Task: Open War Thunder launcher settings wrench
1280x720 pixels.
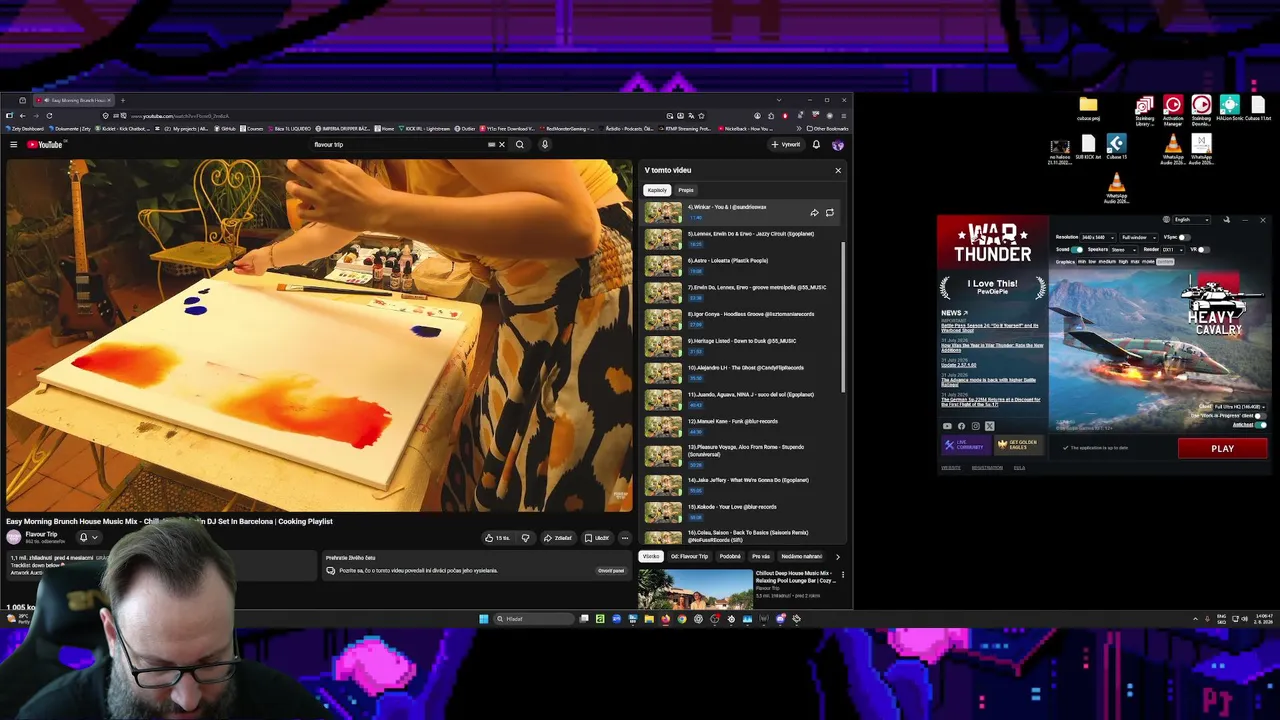Action: click(1226, 220)
